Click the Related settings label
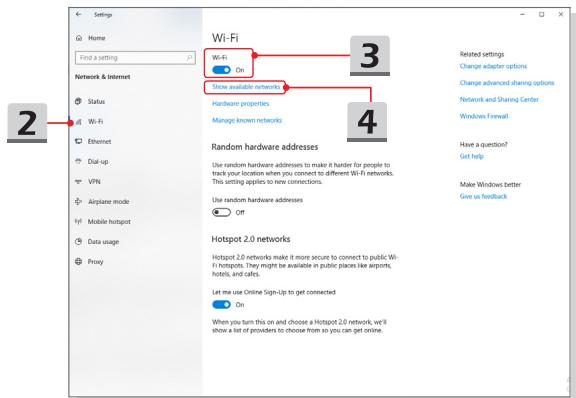The width and height of the screenshot is (576, 398). pyautogui.click(x=482, y=54)
